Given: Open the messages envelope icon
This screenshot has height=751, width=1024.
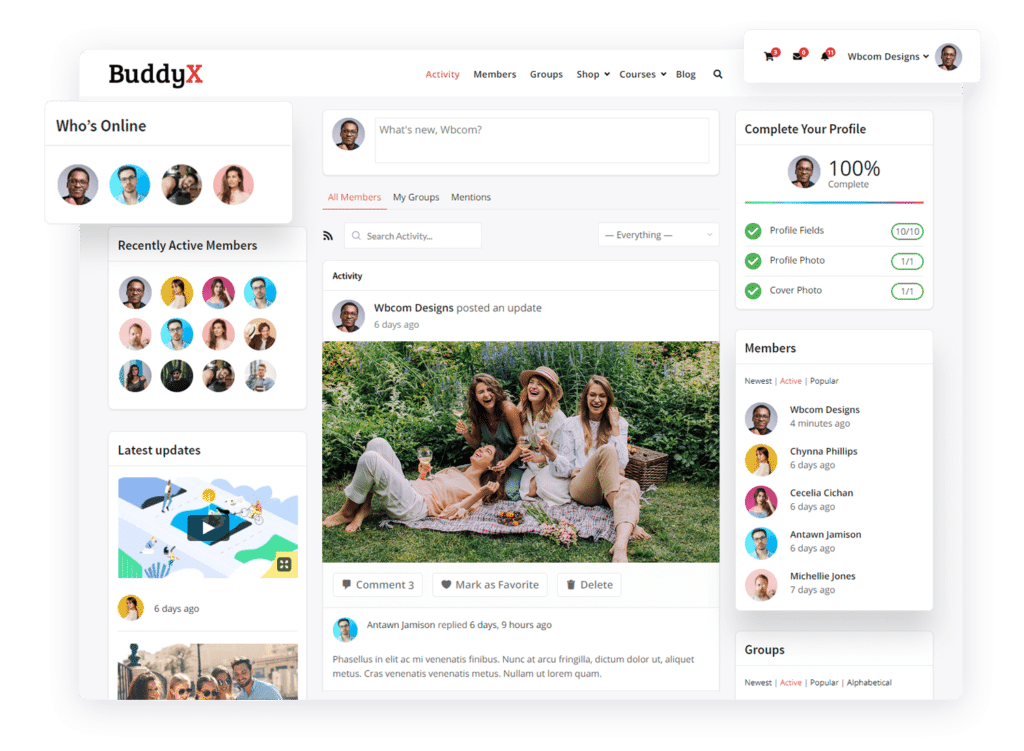Looking at the screenshot, I should (795, 56).
